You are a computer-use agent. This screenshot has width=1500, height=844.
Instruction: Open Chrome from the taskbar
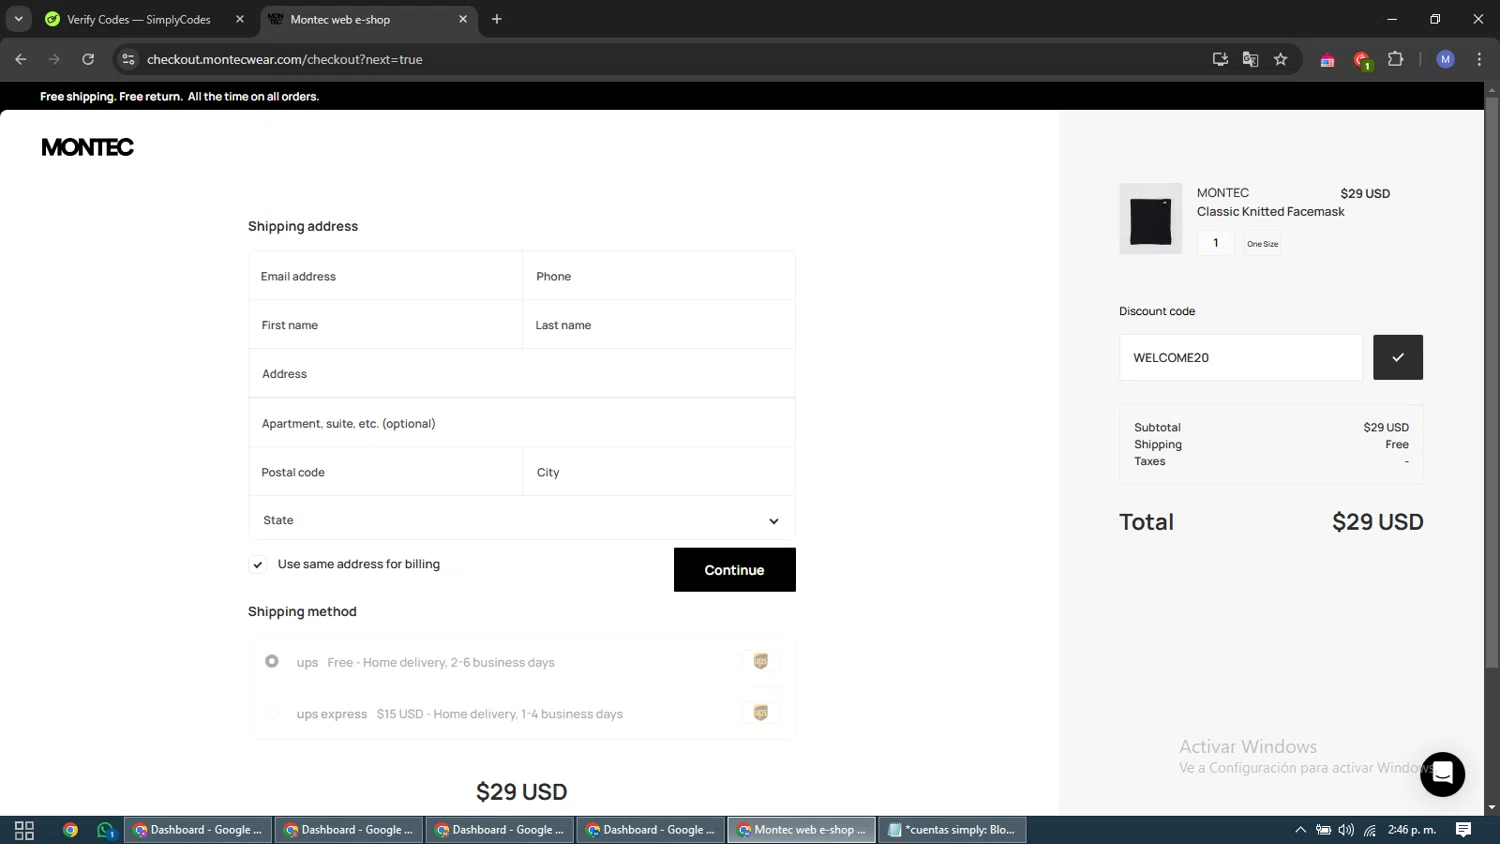(x=70, y=830)
